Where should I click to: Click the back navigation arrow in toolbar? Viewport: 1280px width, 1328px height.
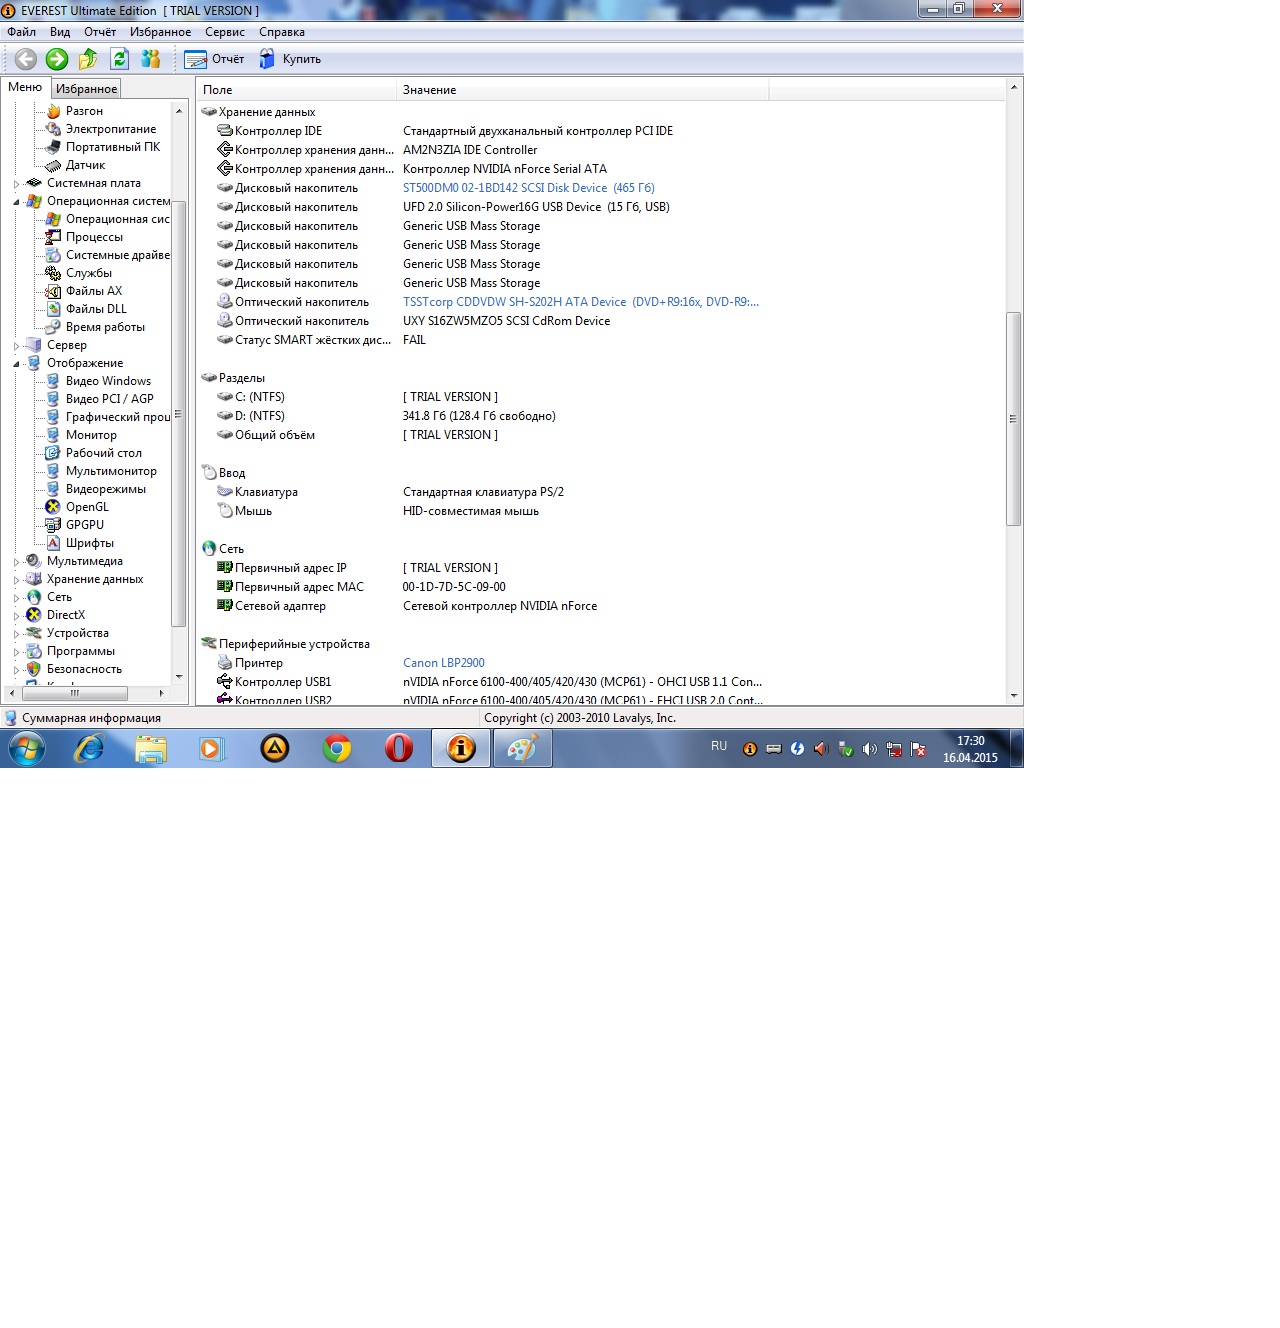pos(26,59)
